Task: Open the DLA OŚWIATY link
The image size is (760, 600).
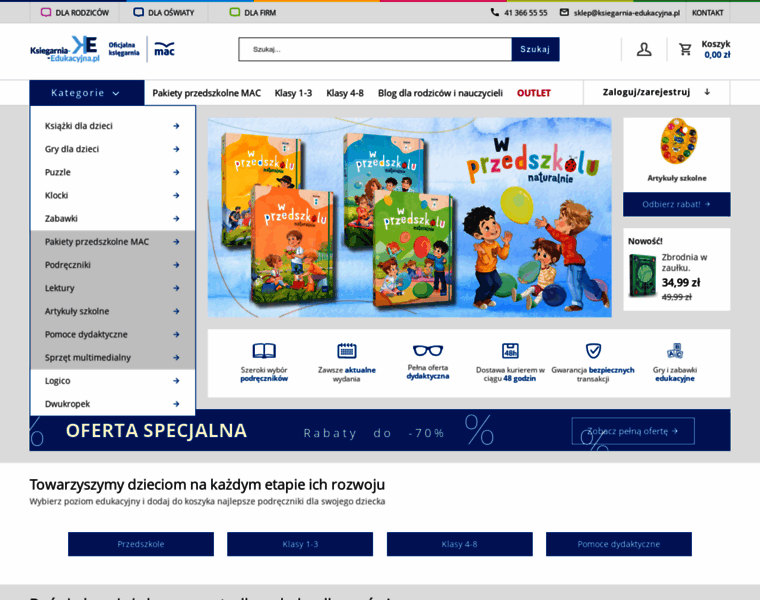Action: pos(171,13)
